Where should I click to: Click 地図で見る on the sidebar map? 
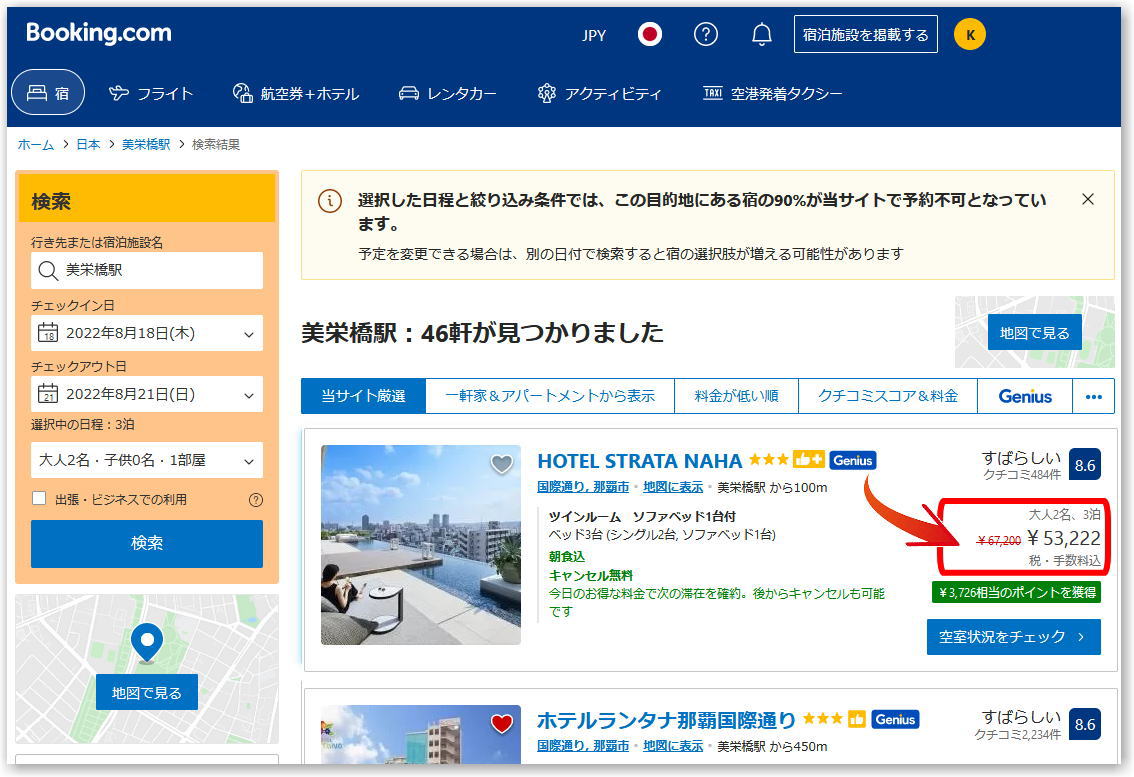coord(147,693)
